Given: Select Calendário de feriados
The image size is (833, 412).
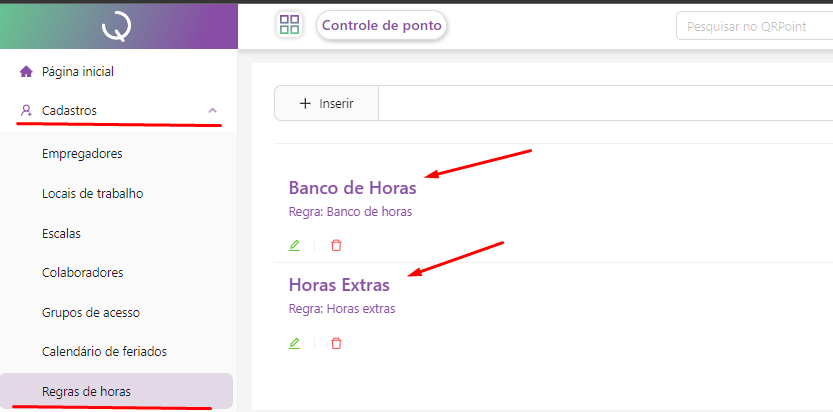Looking at the screenshot, I should (104, 351).
